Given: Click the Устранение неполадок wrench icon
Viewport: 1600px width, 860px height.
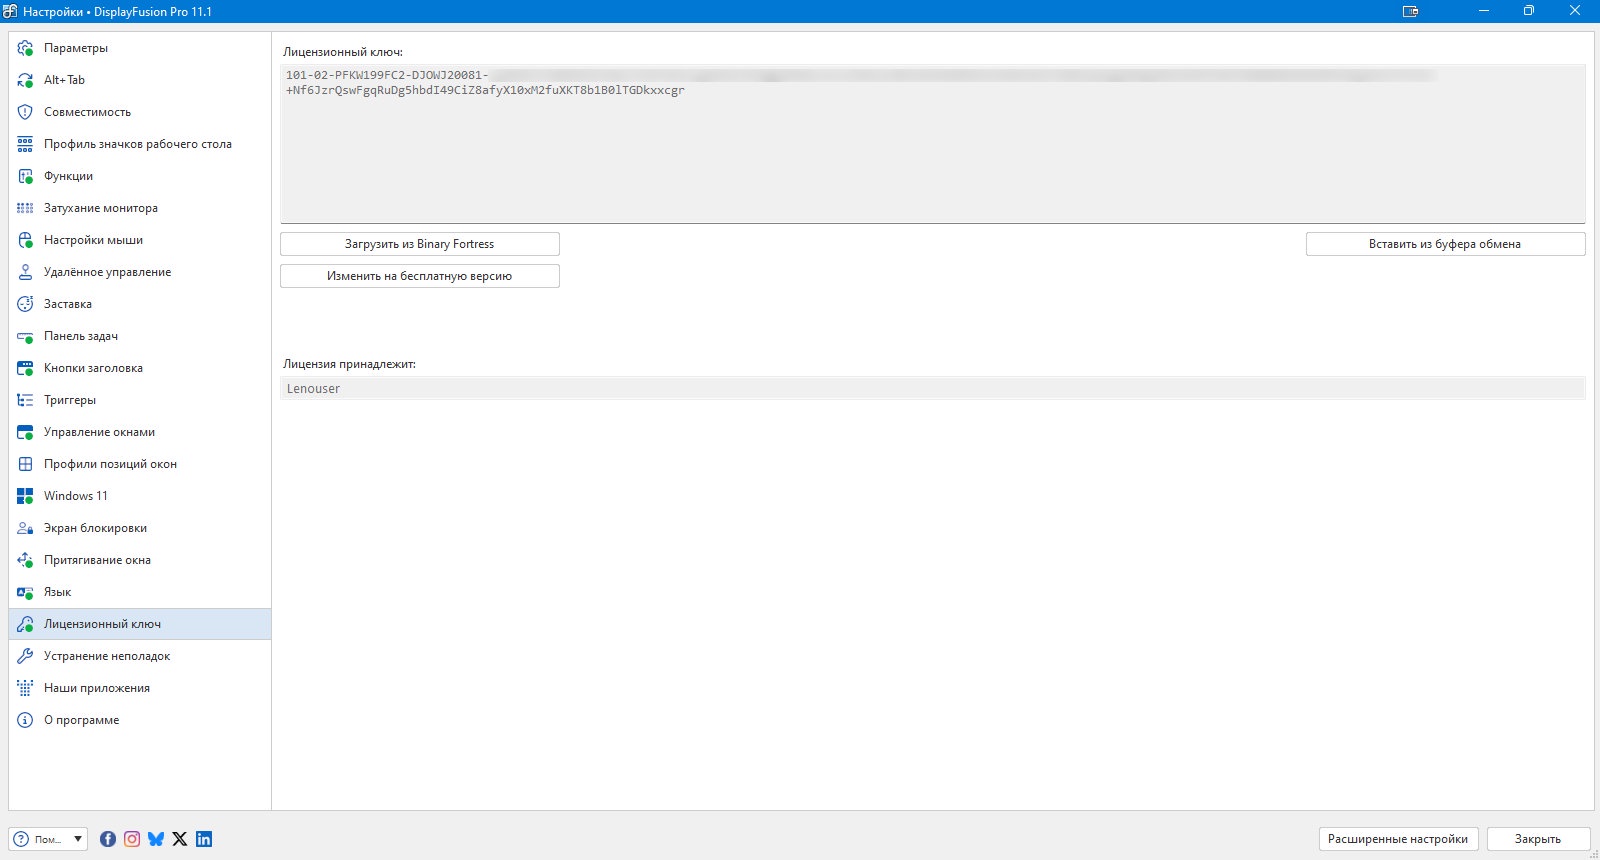Looking at the screenshot, I should coord(26,656).
